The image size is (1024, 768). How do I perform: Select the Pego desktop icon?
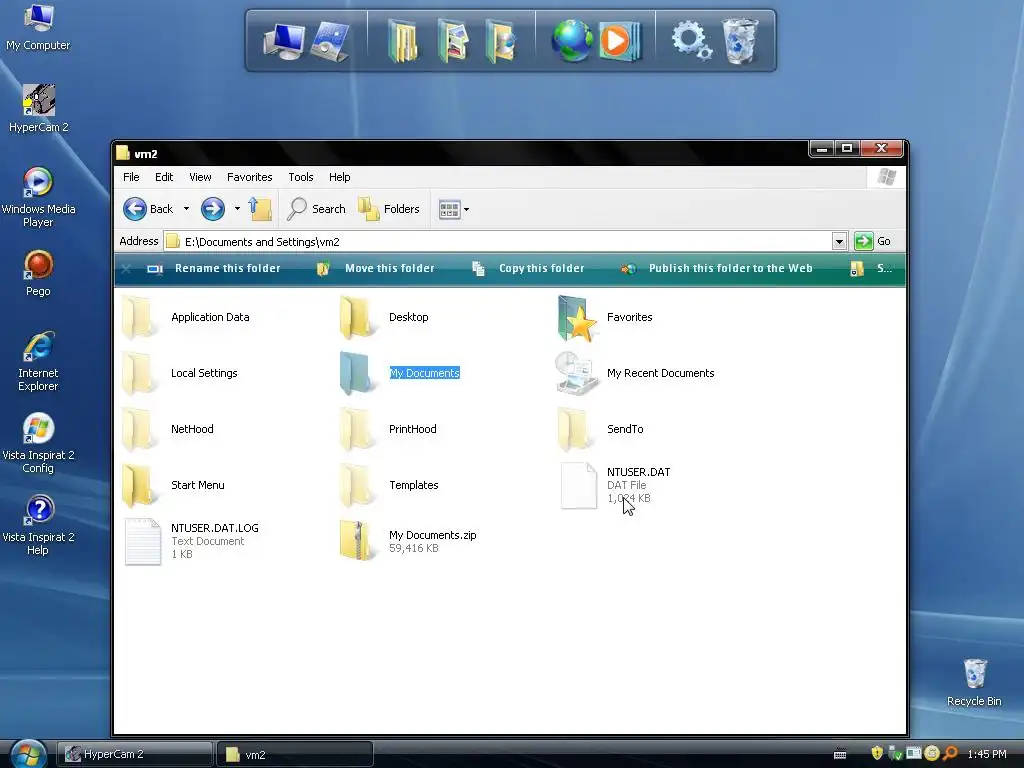click(38, 274)
